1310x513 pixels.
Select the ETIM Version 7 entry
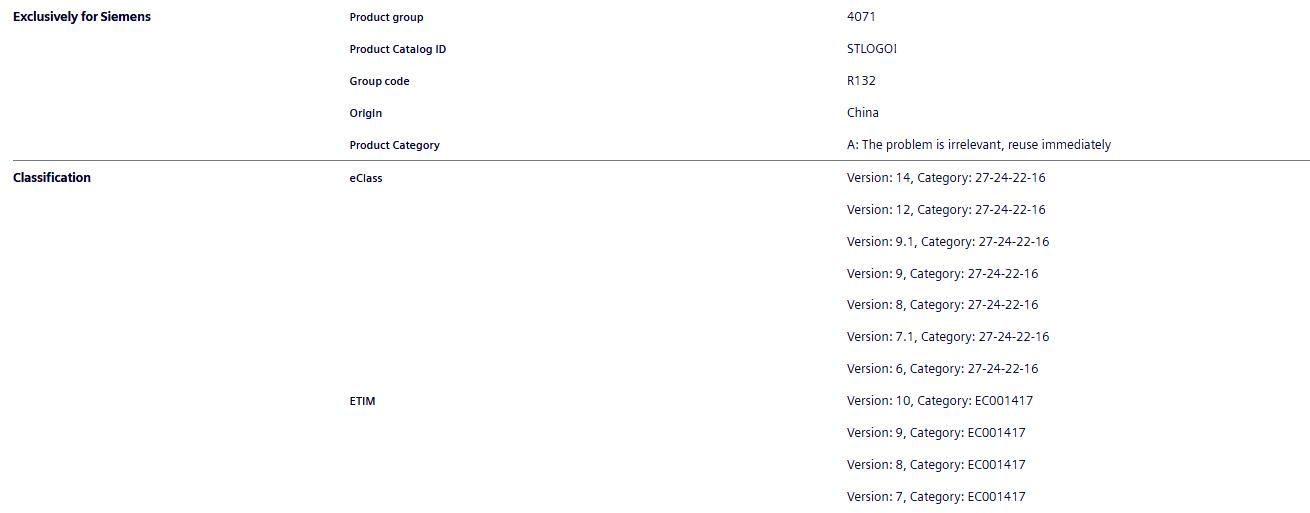pyautogui.click(x=936, y=497)
